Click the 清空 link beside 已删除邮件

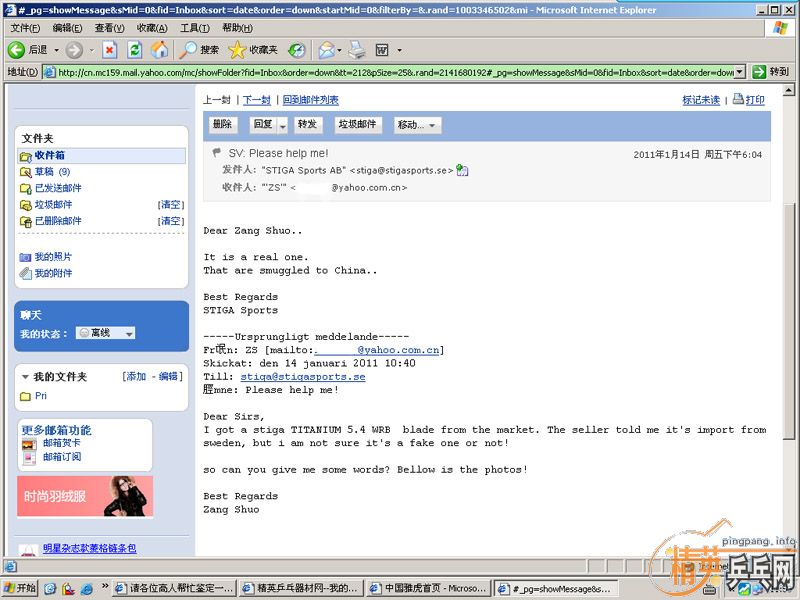click(171, 221)
